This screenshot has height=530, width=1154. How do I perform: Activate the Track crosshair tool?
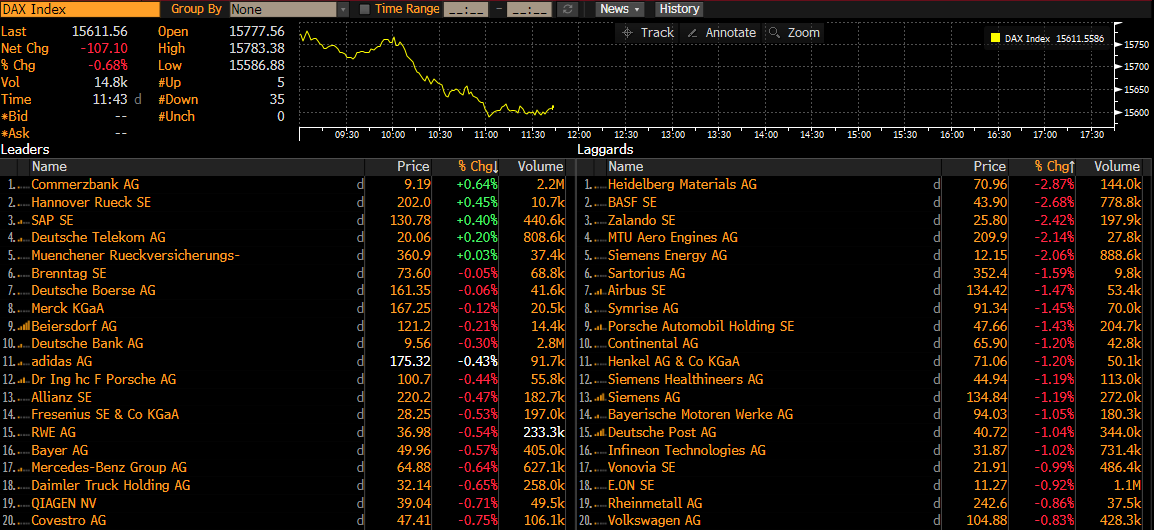[648, 32]
